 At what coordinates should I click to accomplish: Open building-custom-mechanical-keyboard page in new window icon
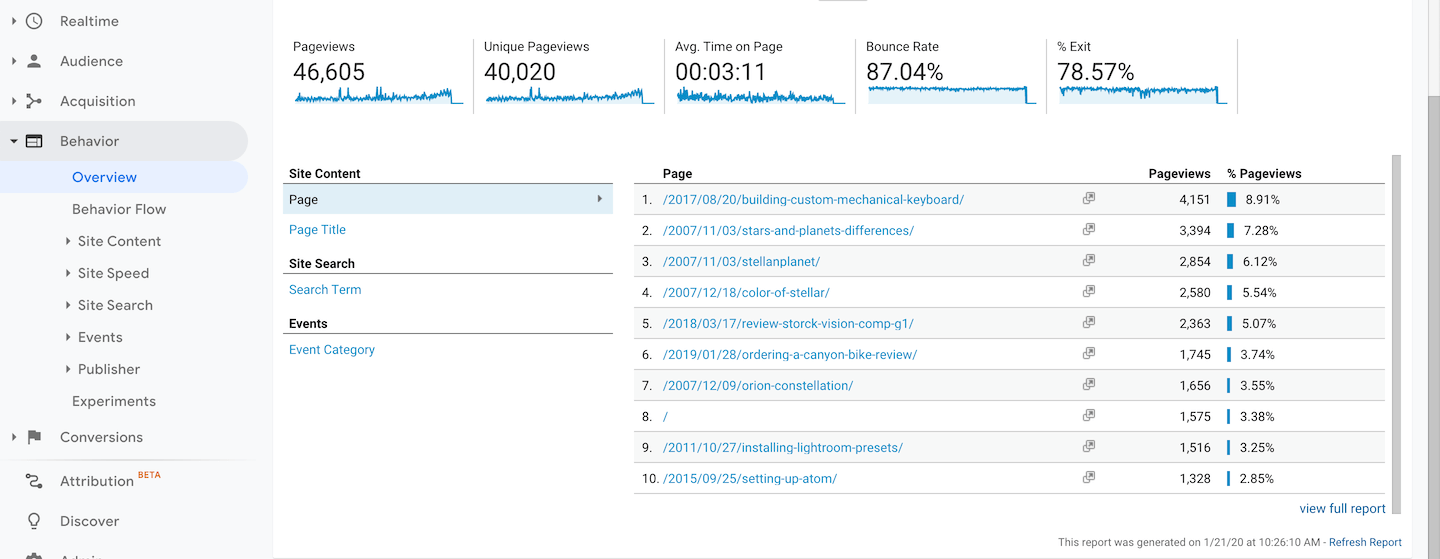coord(1088,199)
